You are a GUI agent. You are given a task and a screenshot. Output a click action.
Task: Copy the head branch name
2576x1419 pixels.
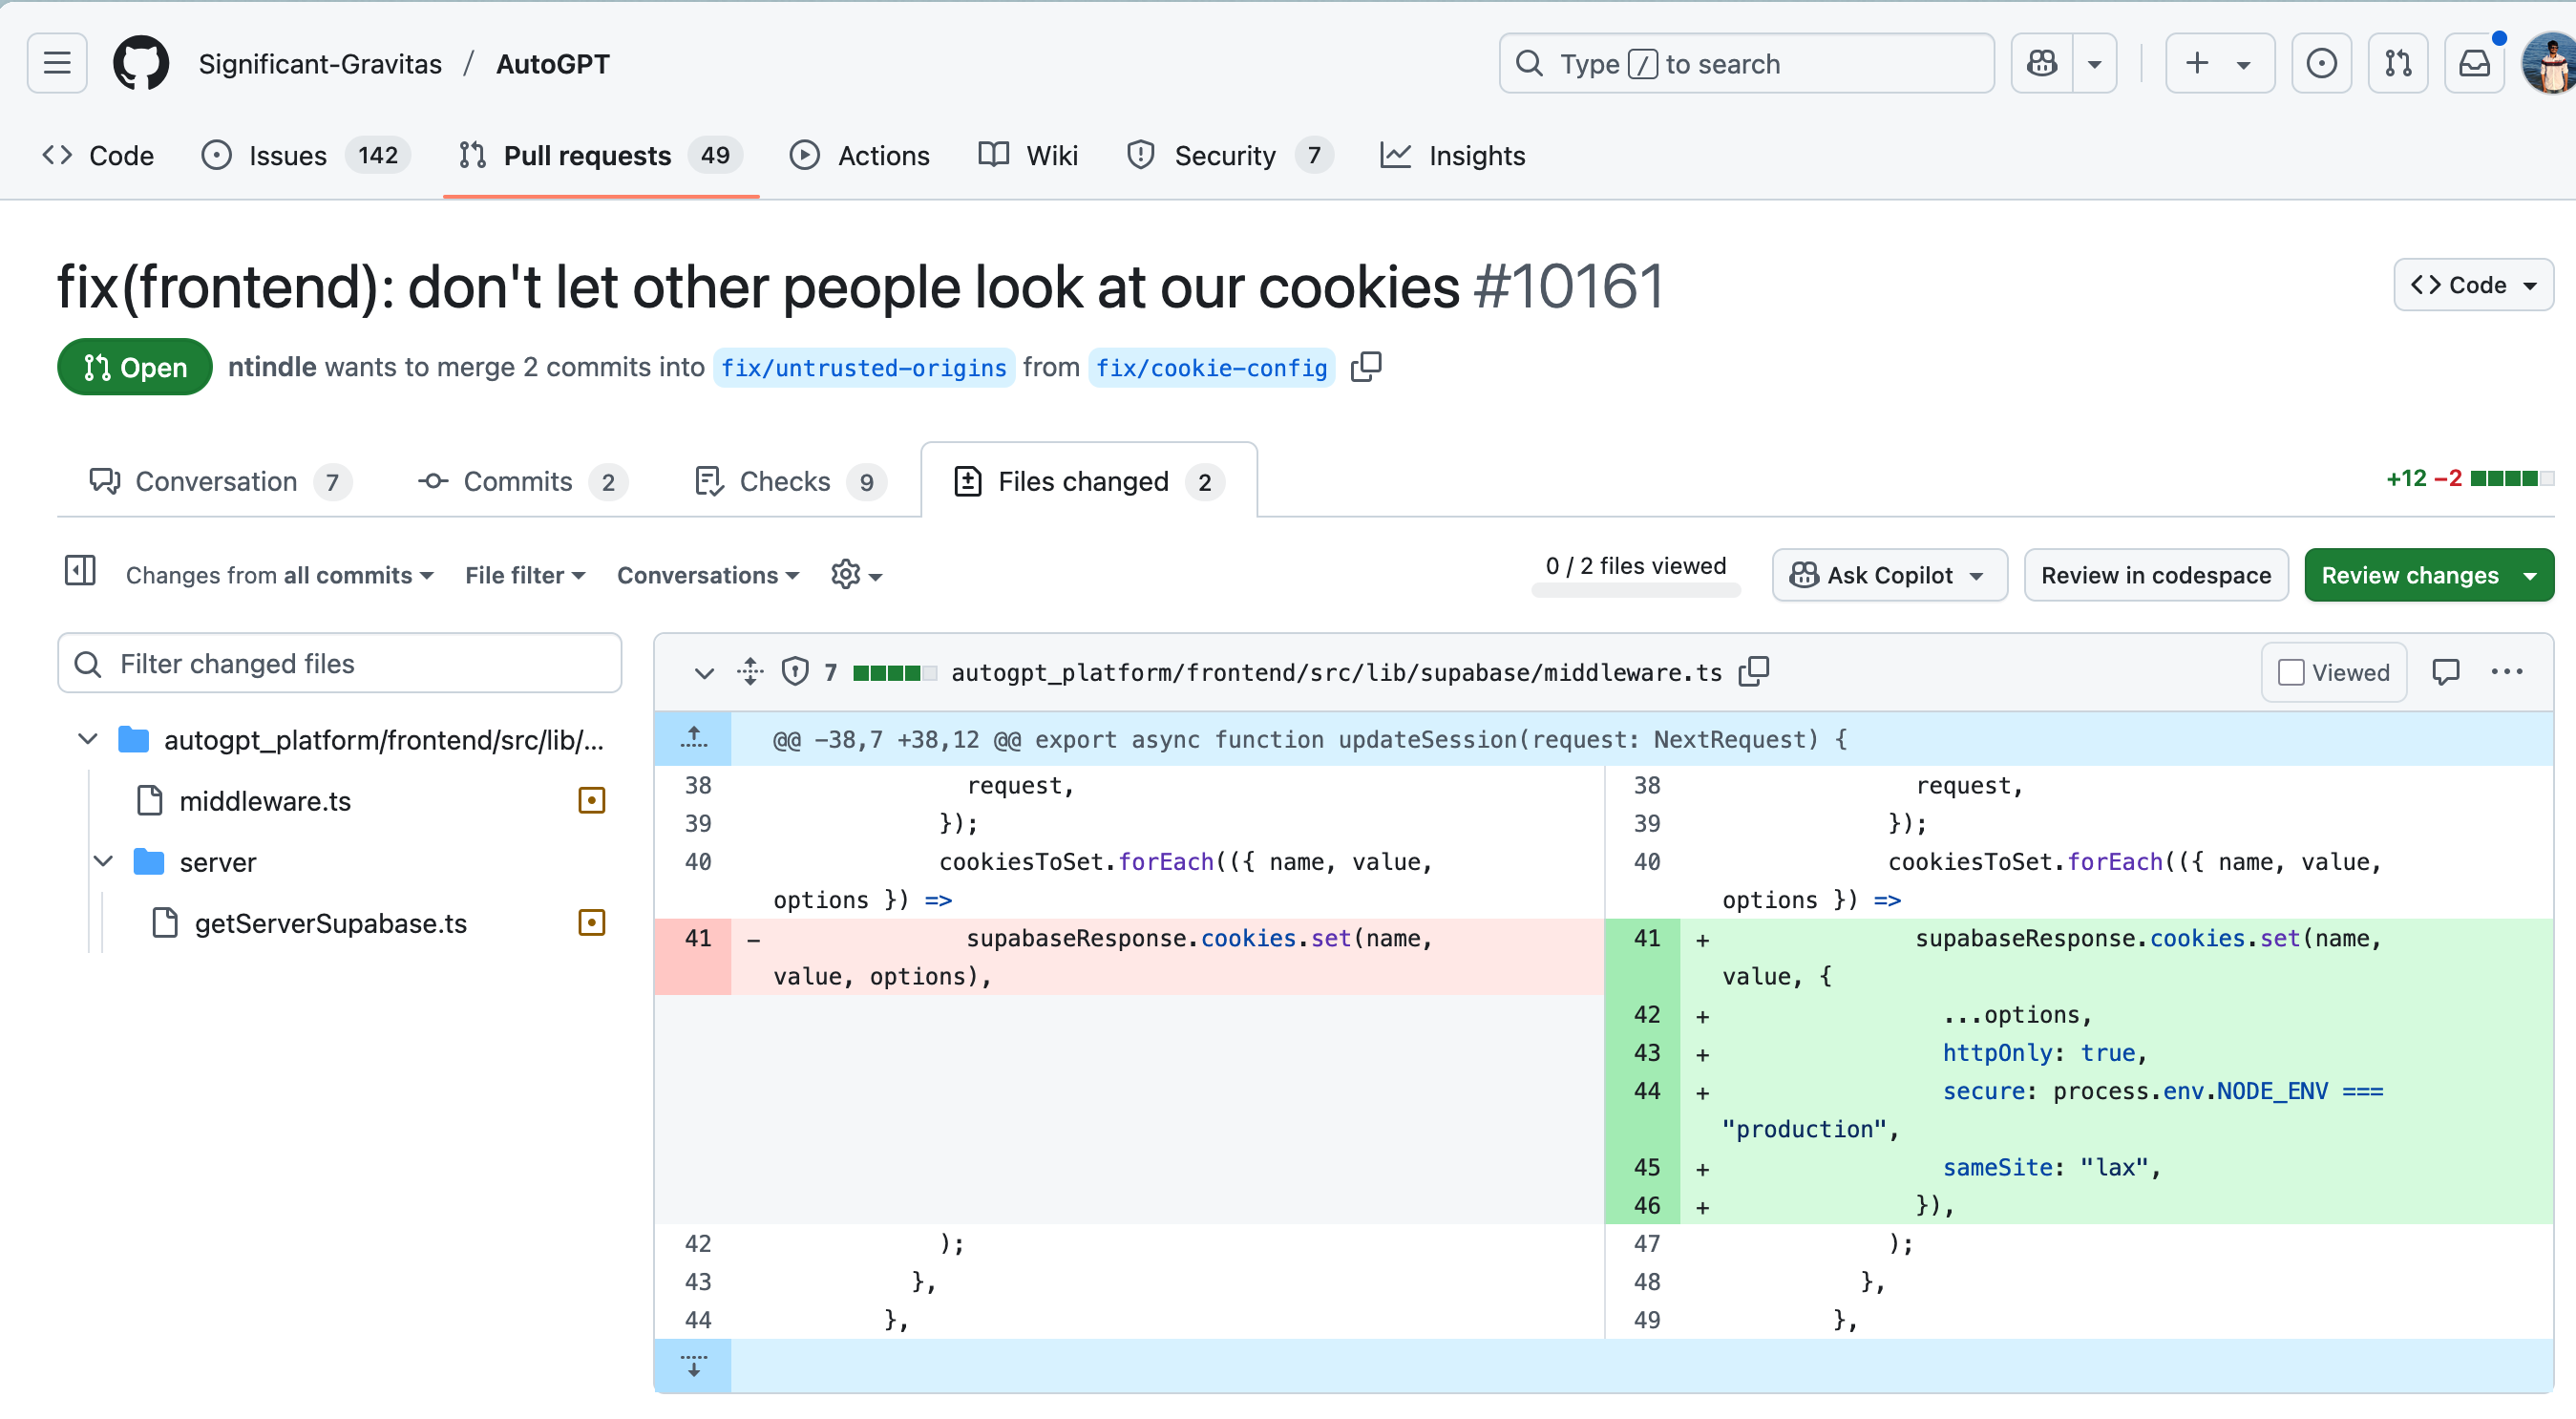[x=1365, y=367]
